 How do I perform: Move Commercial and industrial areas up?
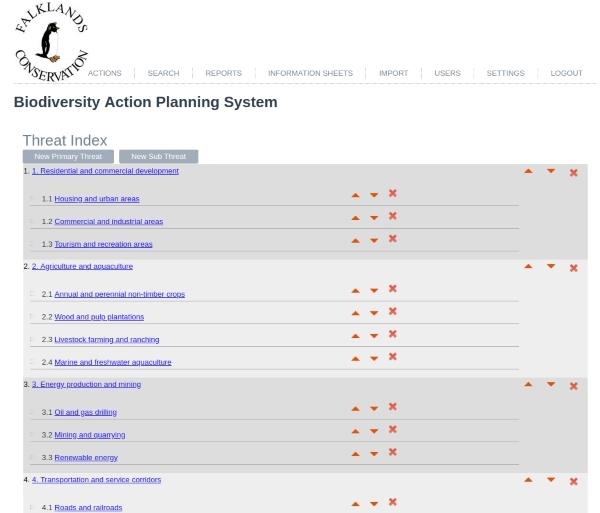[355, 218]
